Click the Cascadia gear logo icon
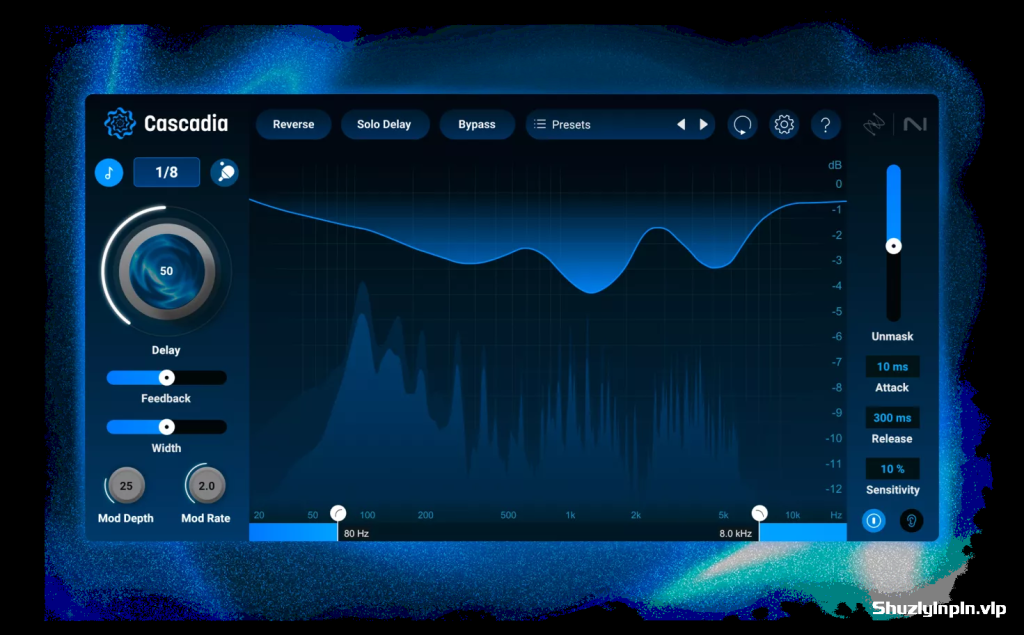 120,123
